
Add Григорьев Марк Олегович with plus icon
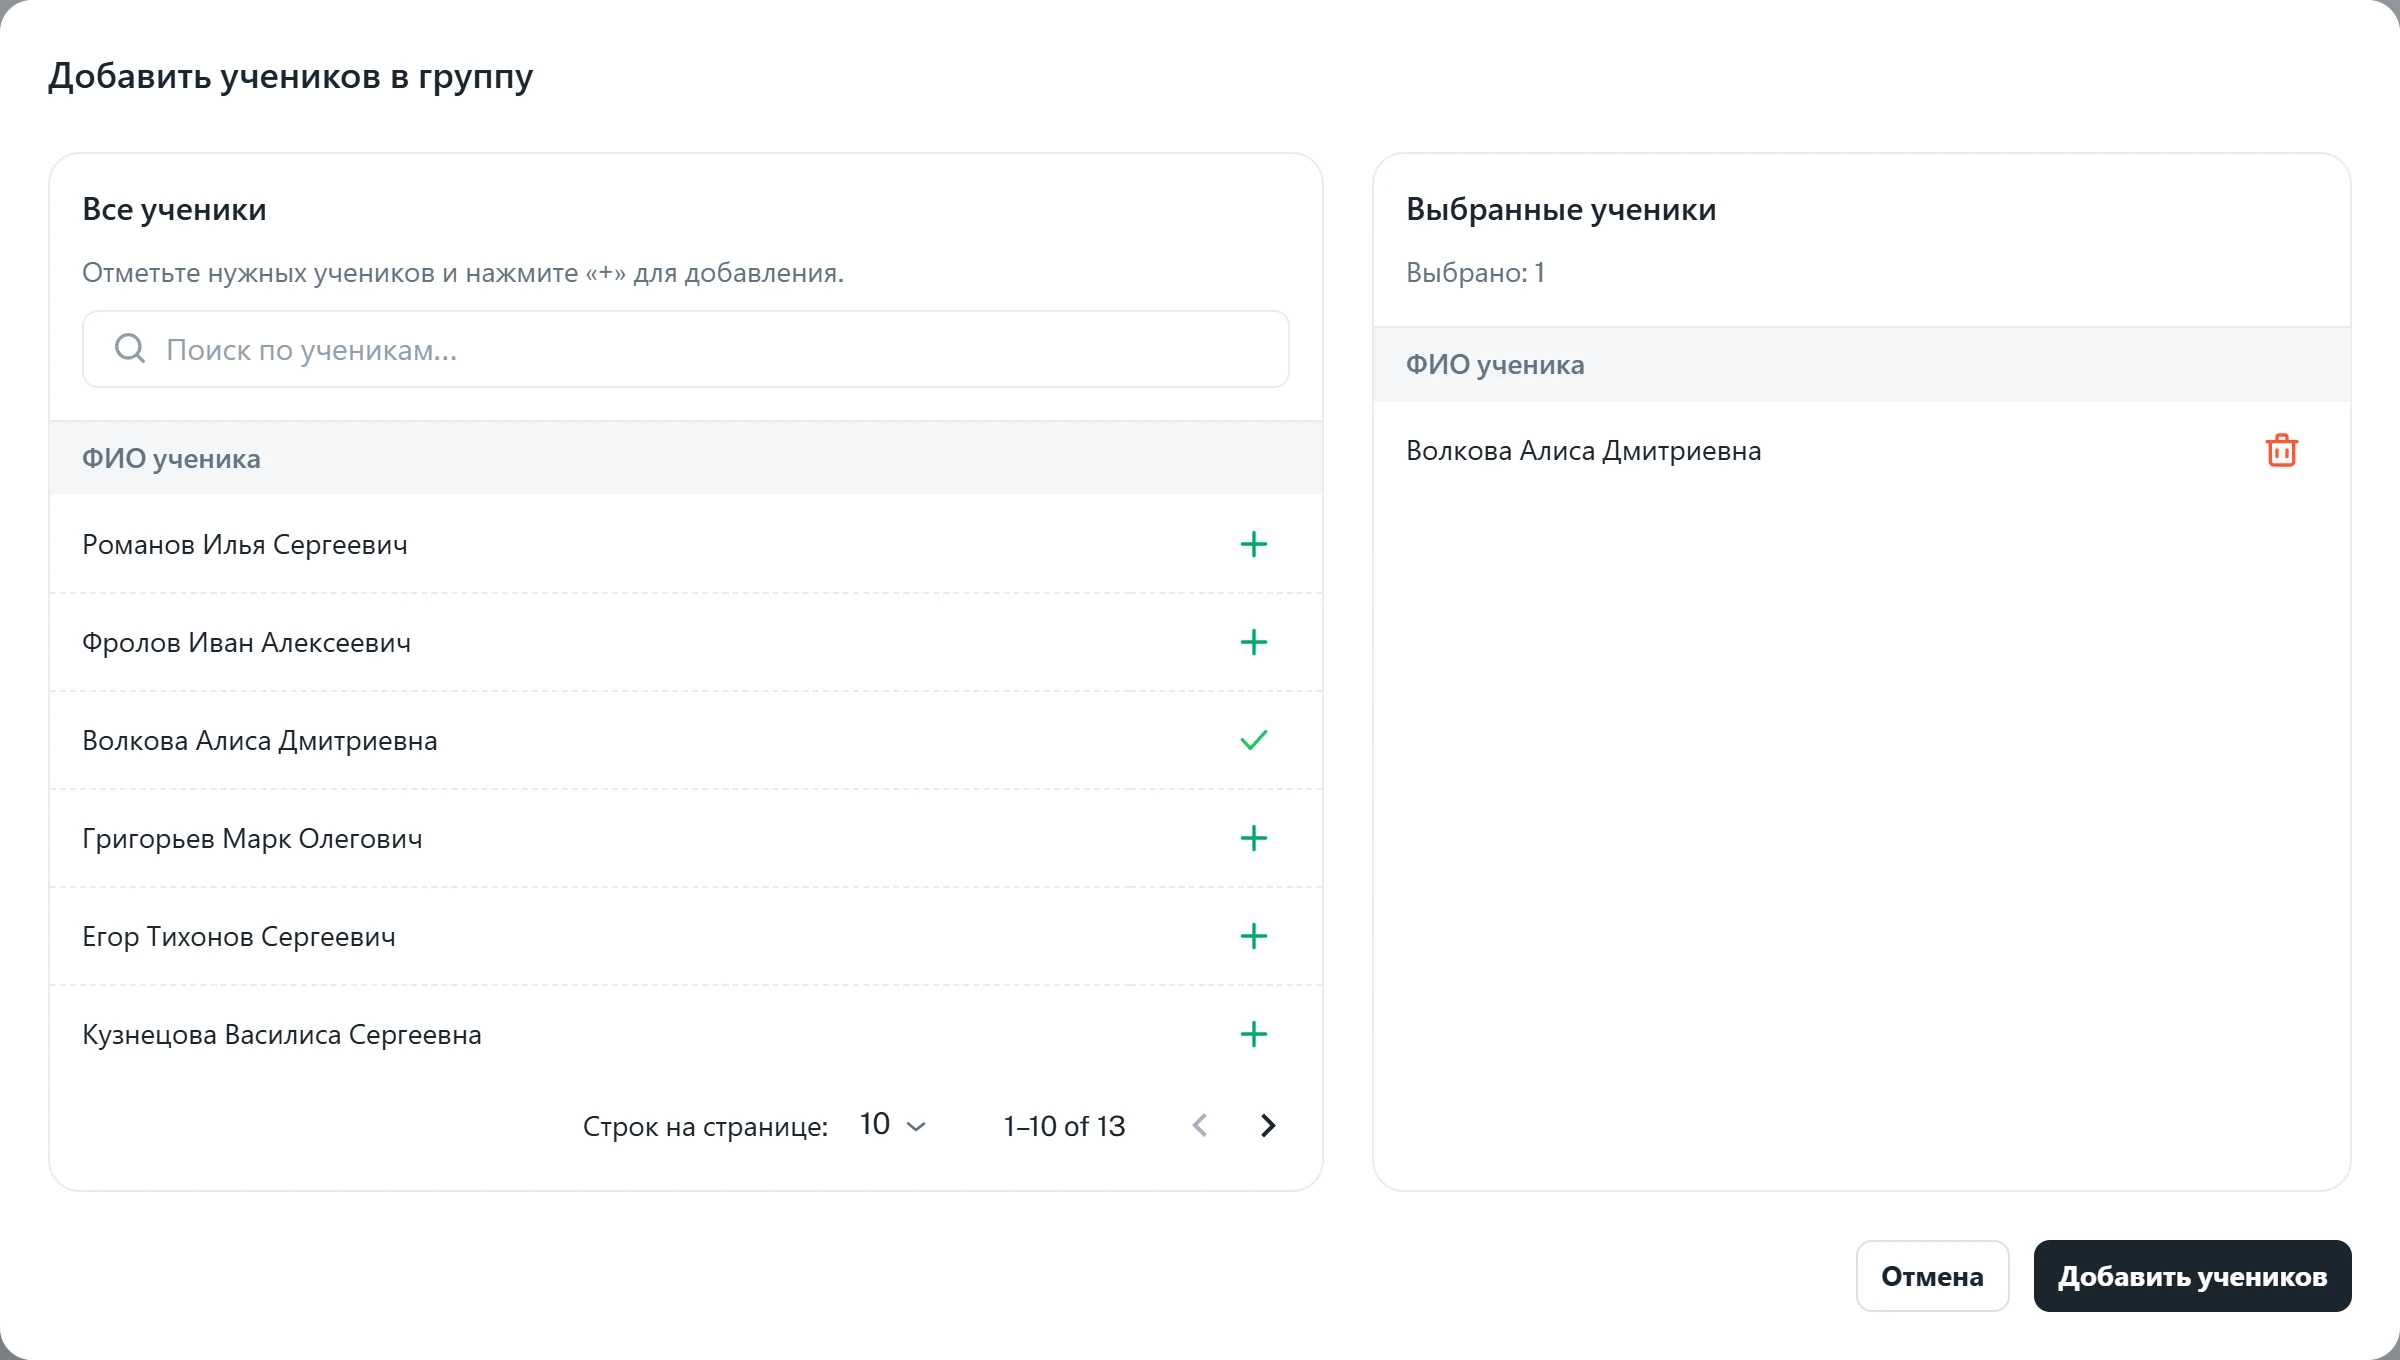[1253, 838]
